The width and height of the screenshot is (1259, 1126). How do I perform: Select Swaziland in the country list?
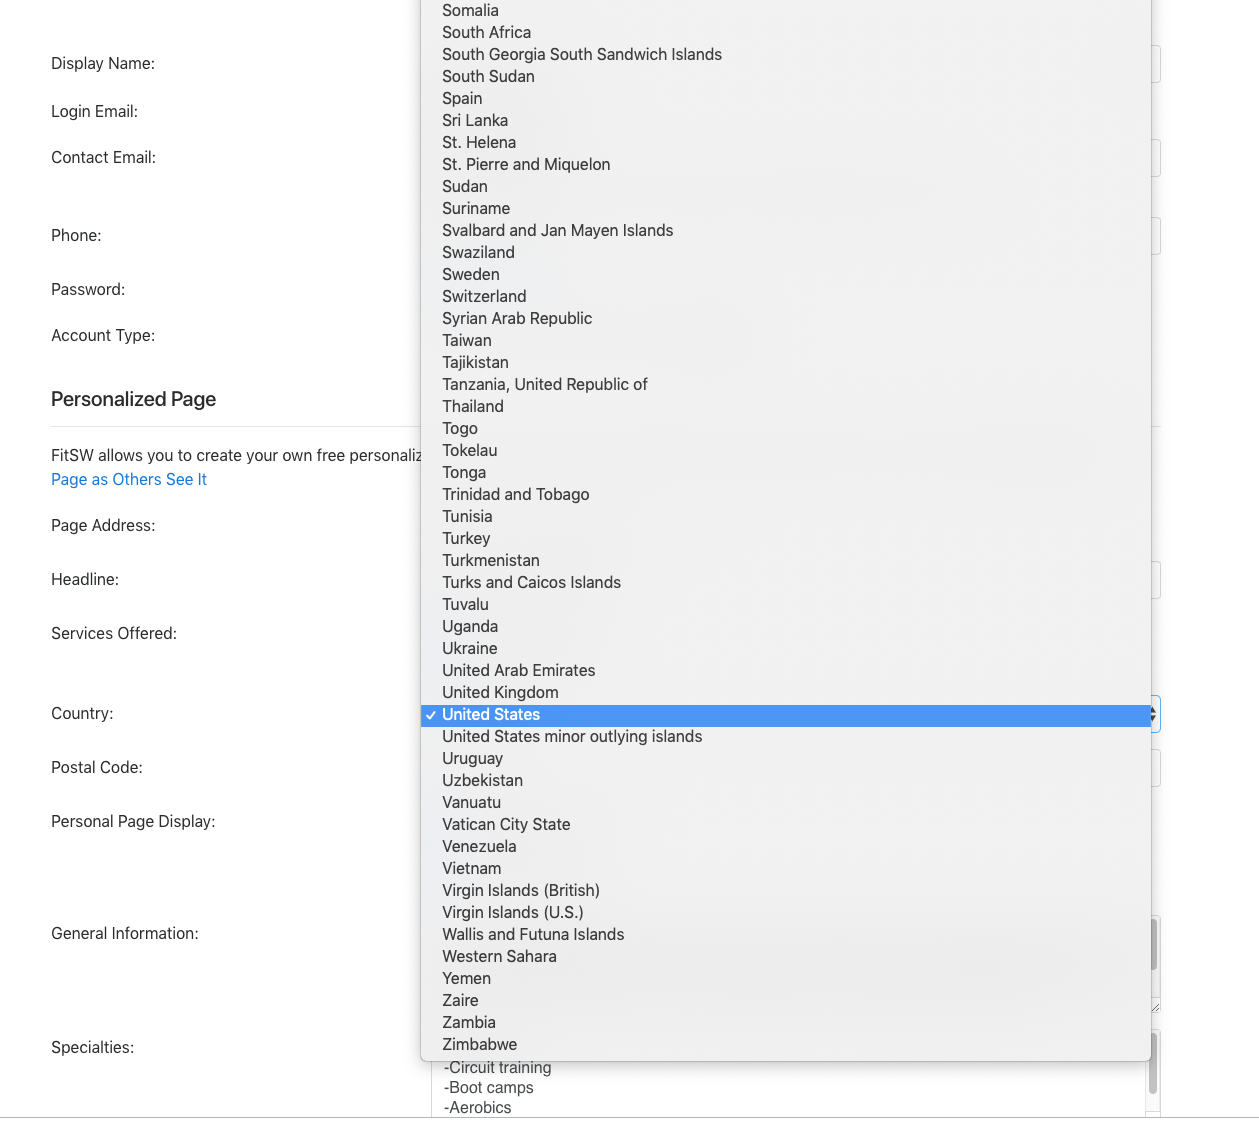coord(786,253)
